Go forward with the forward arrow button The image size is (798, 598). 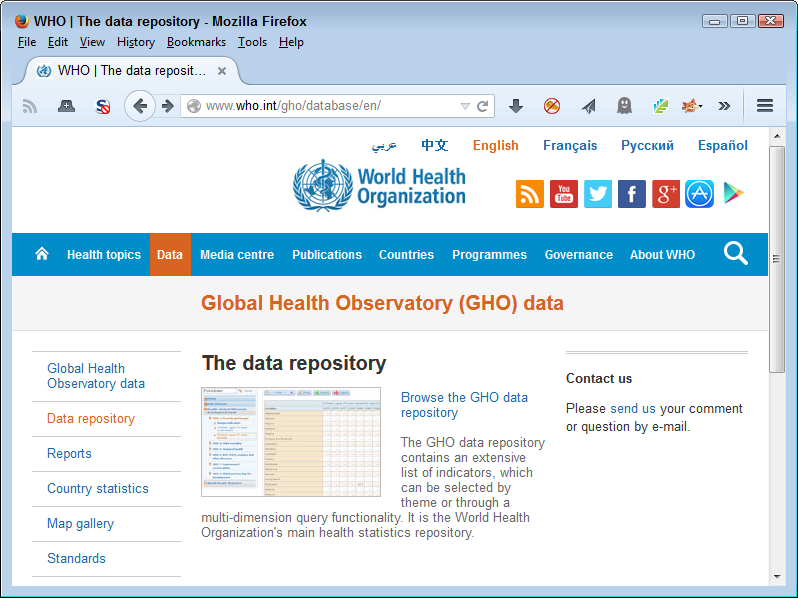pyautogui.click(x=167, y=106)
